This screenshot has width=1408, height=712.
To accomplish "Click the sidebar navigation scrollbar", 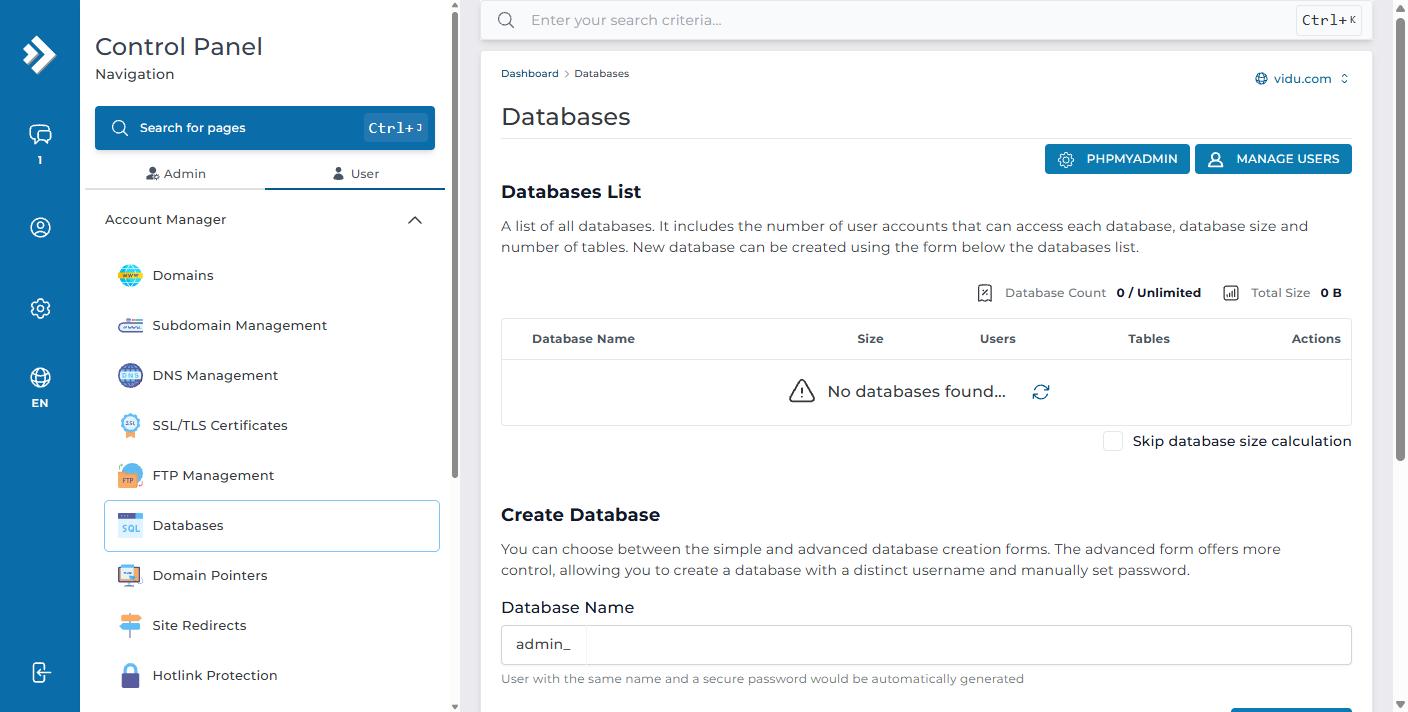I will point(456,245).
